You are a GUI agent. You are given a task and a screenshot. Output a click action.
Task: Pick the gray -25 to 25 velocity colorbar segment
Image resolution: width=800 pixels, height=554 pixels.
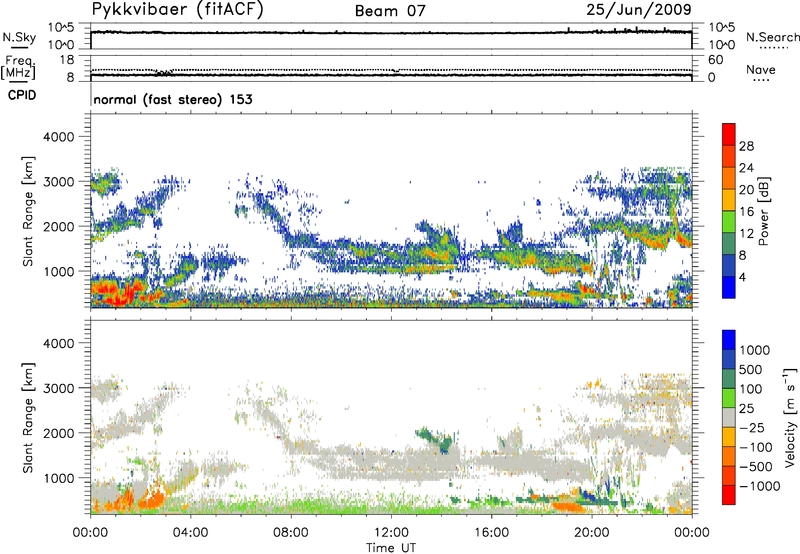(x=729, y=418)
